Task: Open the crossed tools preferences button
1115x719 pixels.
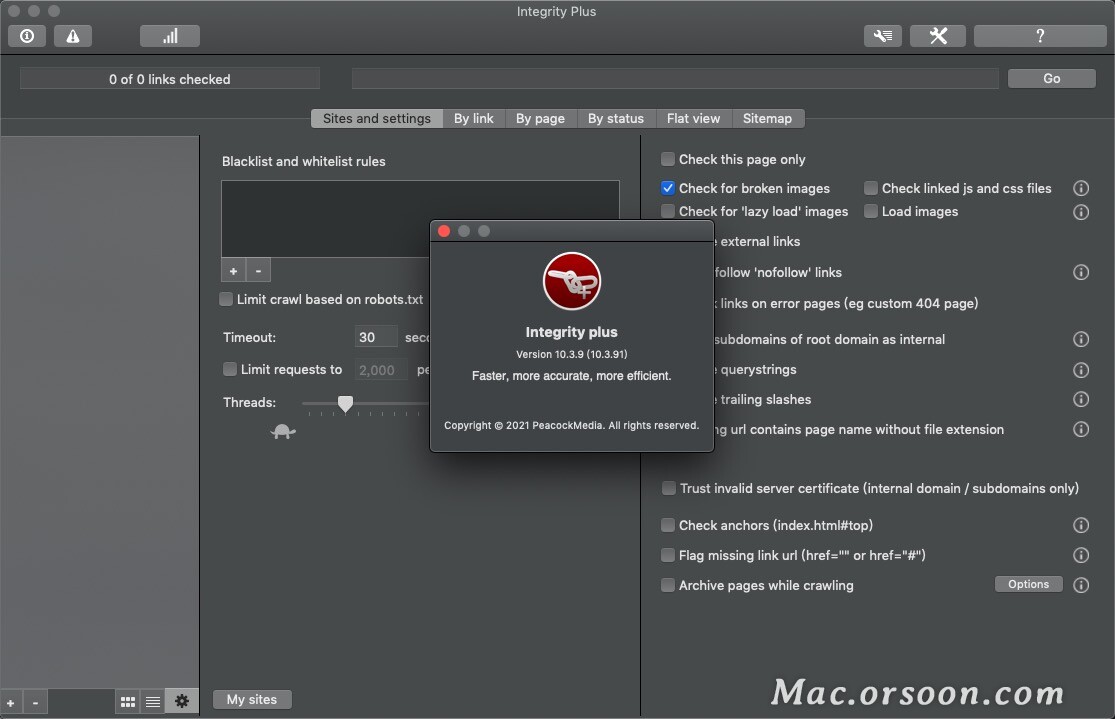Action: (938, 36)
